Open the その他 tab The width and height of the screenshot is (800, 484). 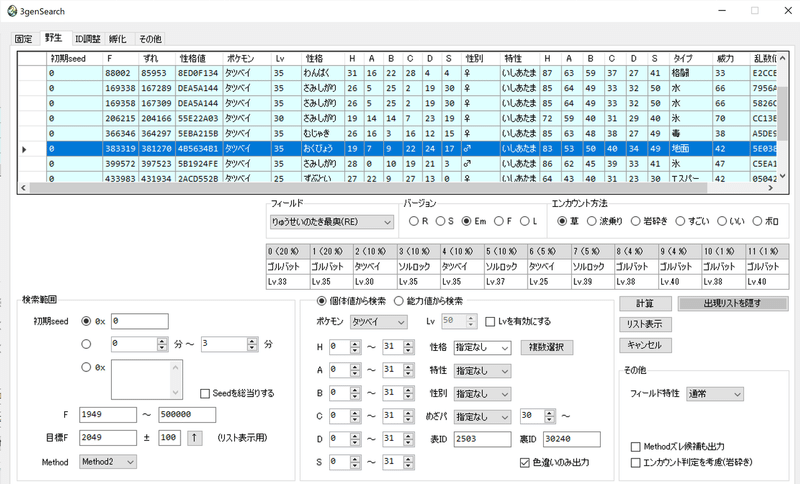(x=150, y=39)
